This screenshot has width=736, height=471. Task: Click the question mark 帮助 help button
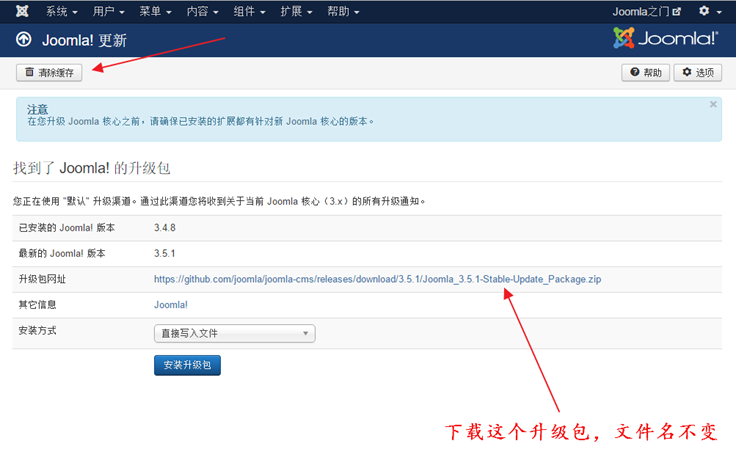(645, 73)
